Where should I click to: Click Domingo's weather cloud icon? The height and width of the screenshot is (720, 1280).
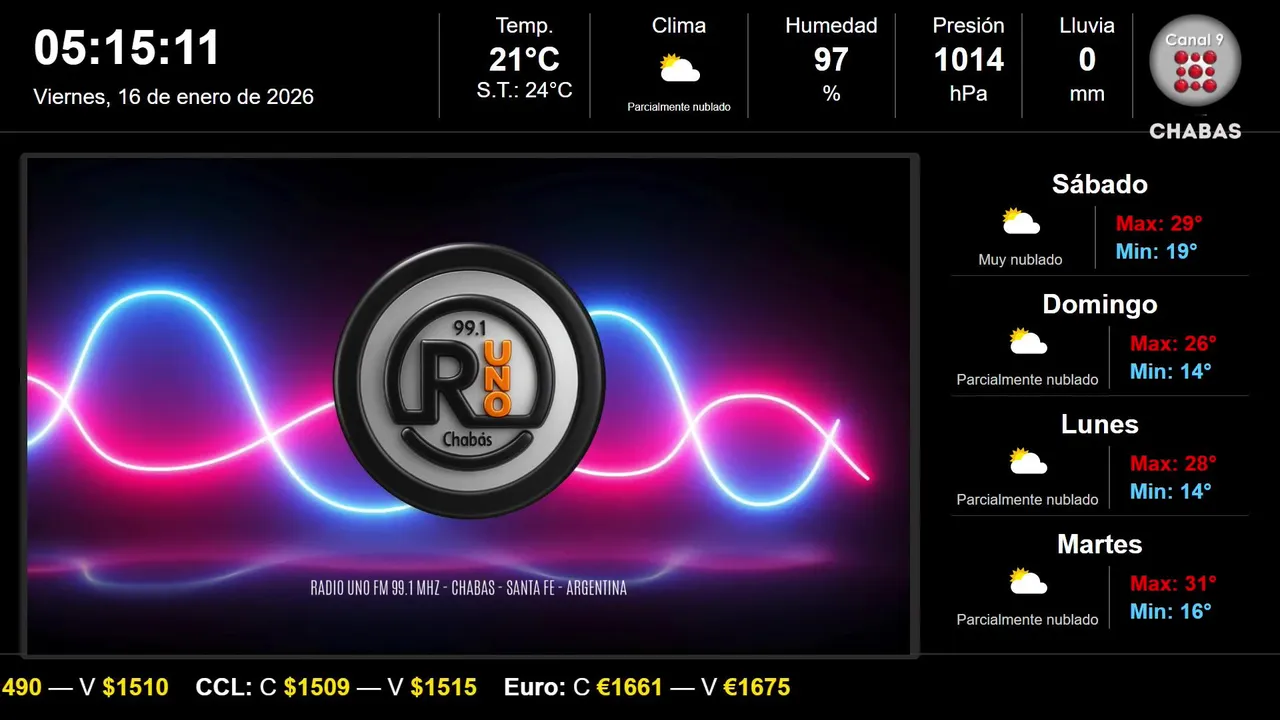pos(1028,342)
